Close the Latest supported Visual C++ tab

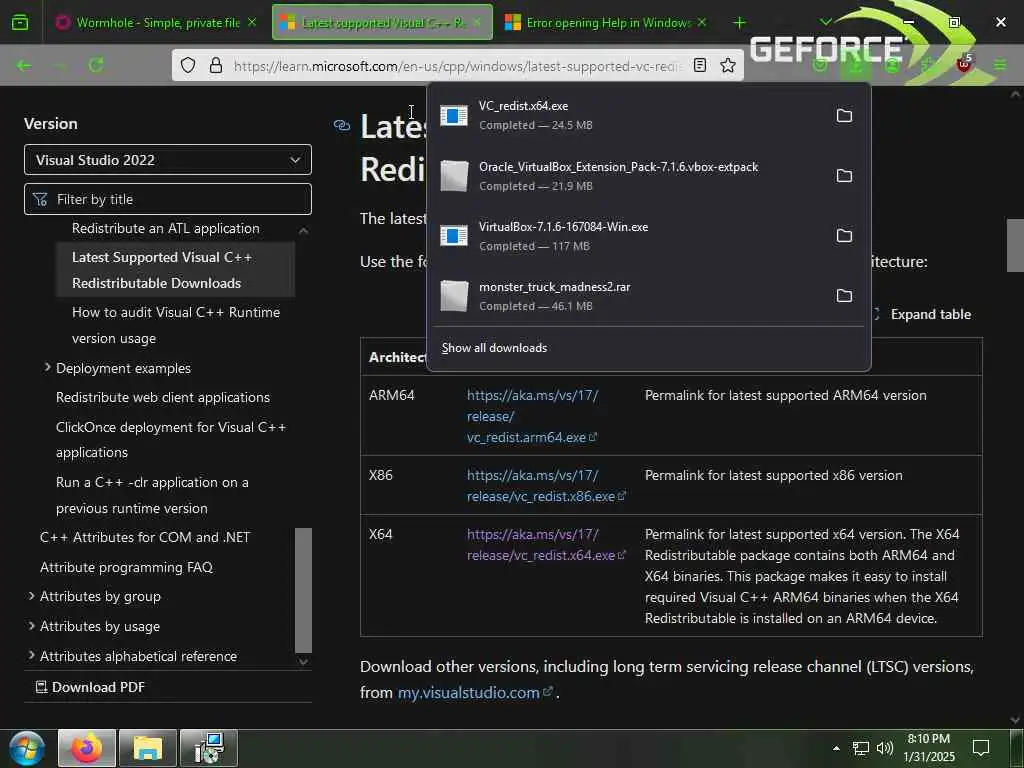pyautogui.click(x=477, y=23)
